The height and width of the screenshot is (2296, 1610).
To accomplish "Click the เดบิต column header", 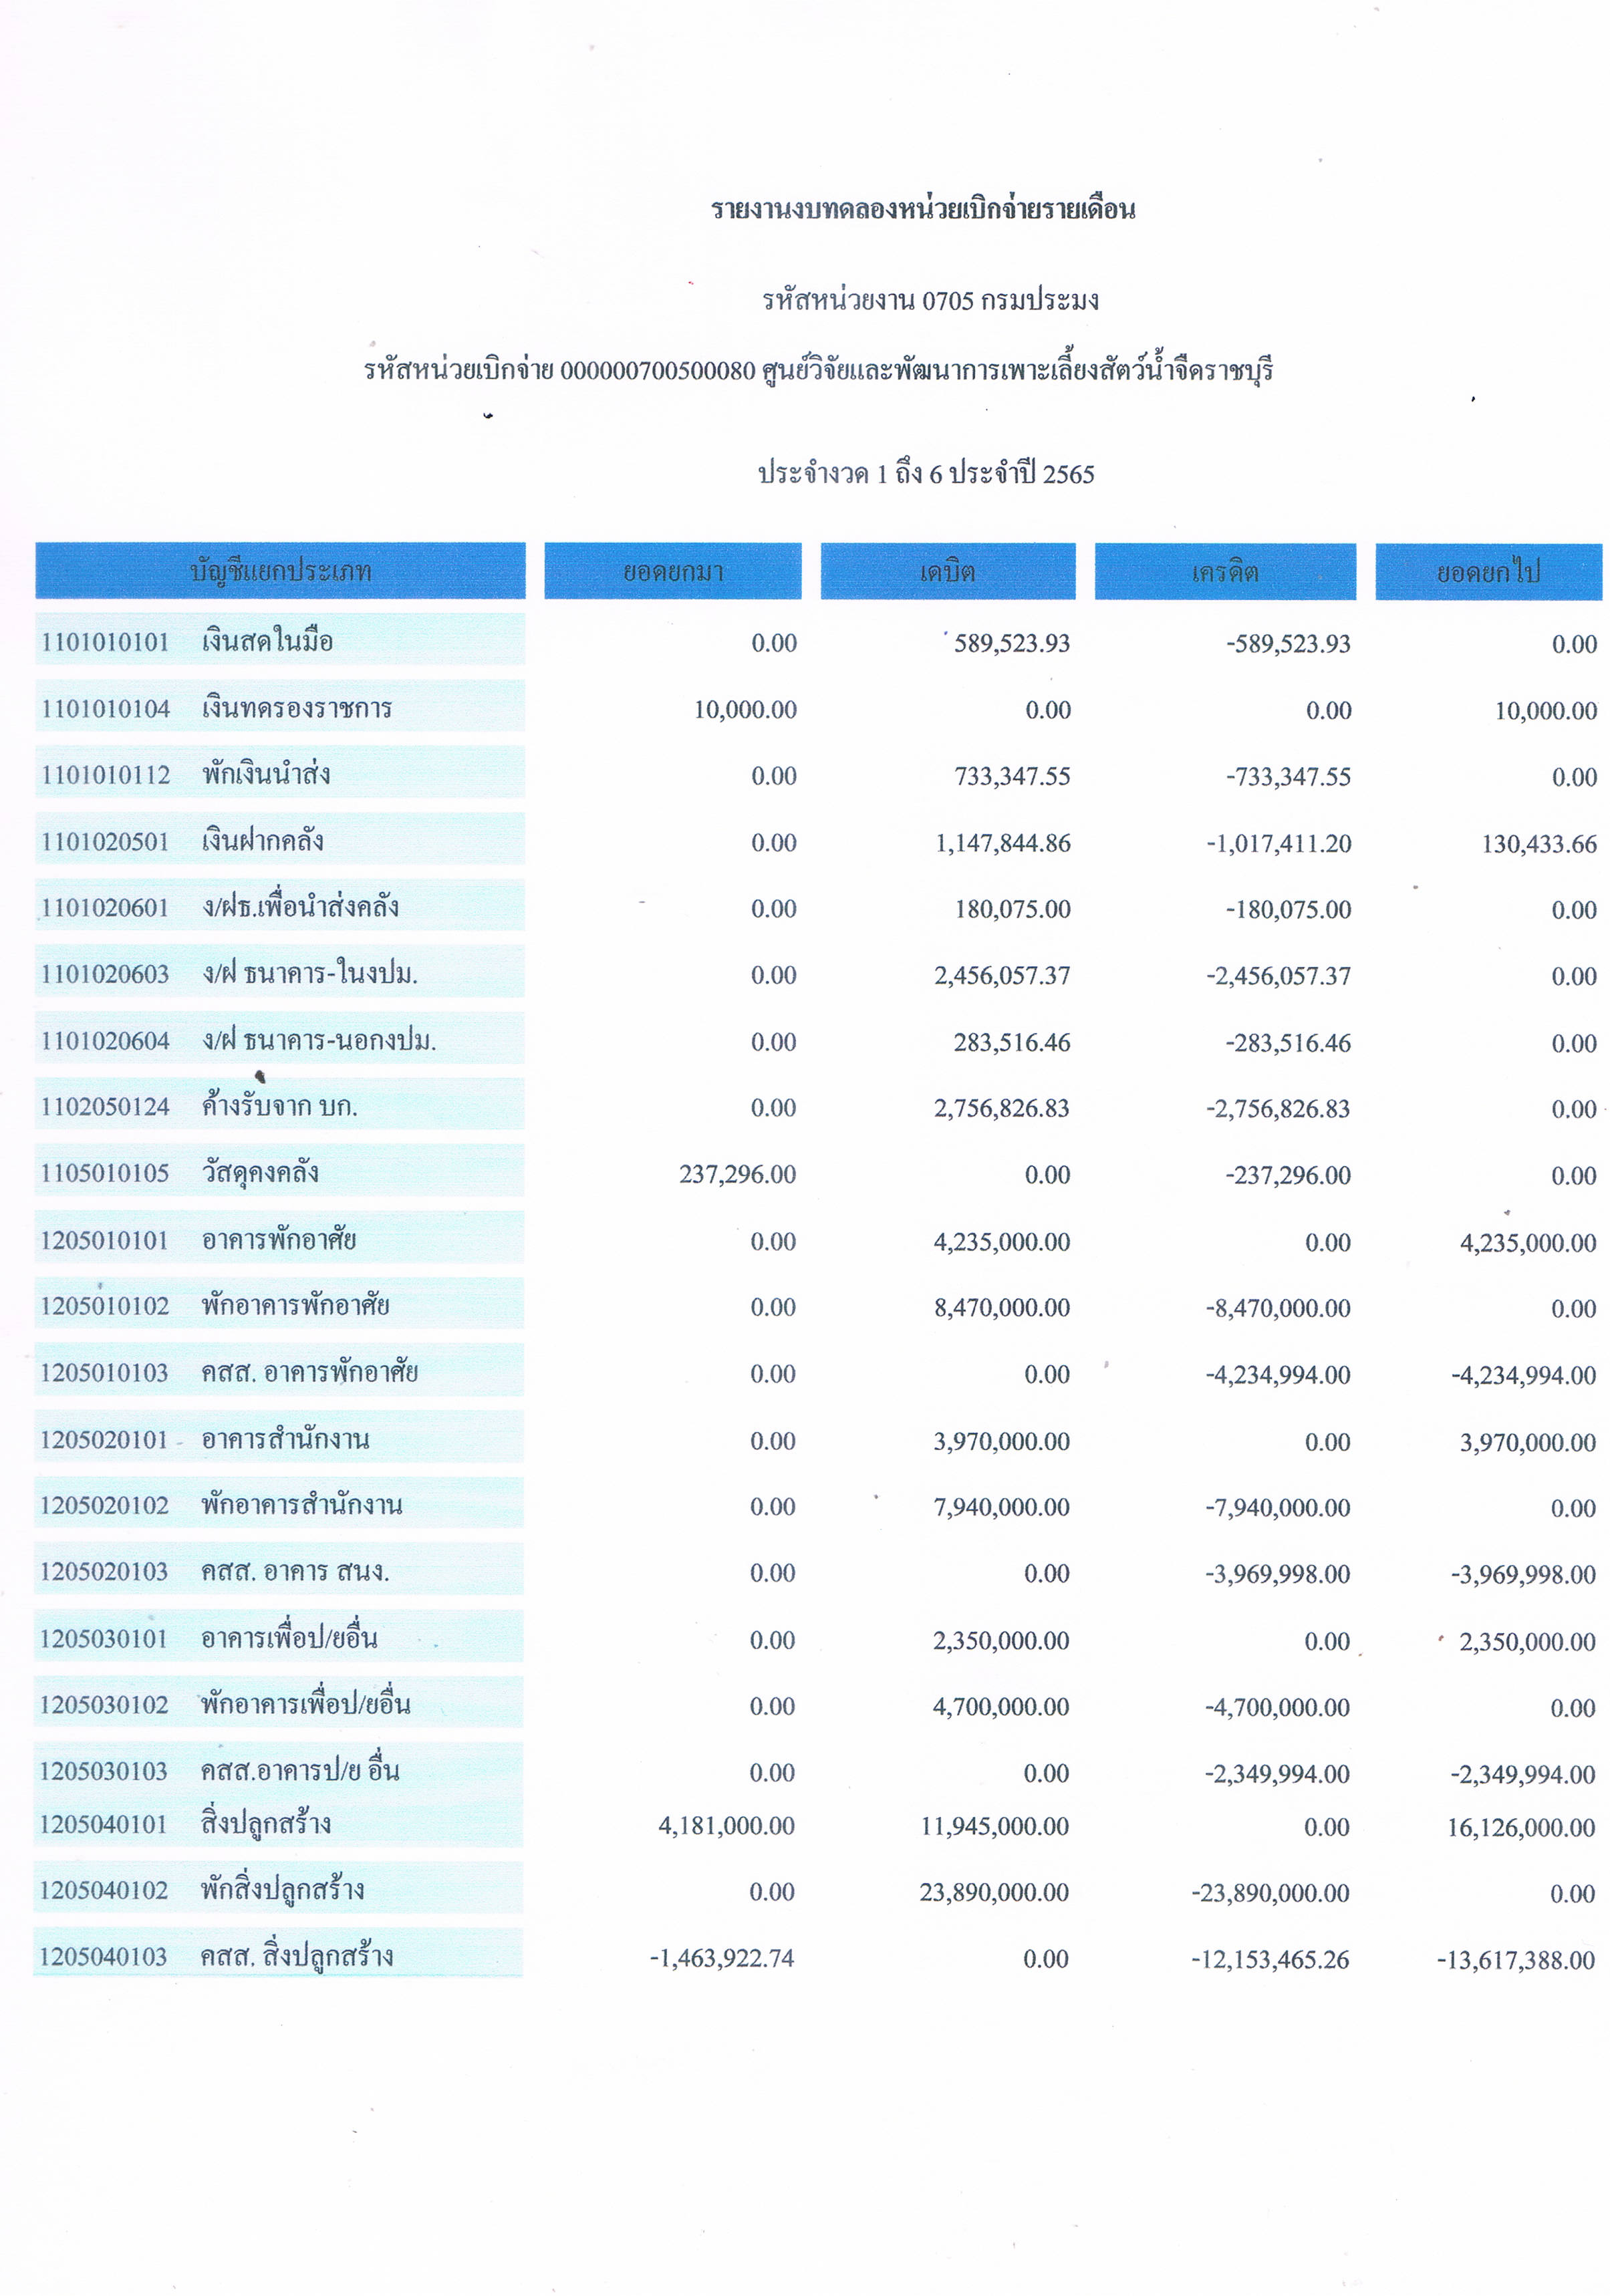I will [x=947, y=572].
